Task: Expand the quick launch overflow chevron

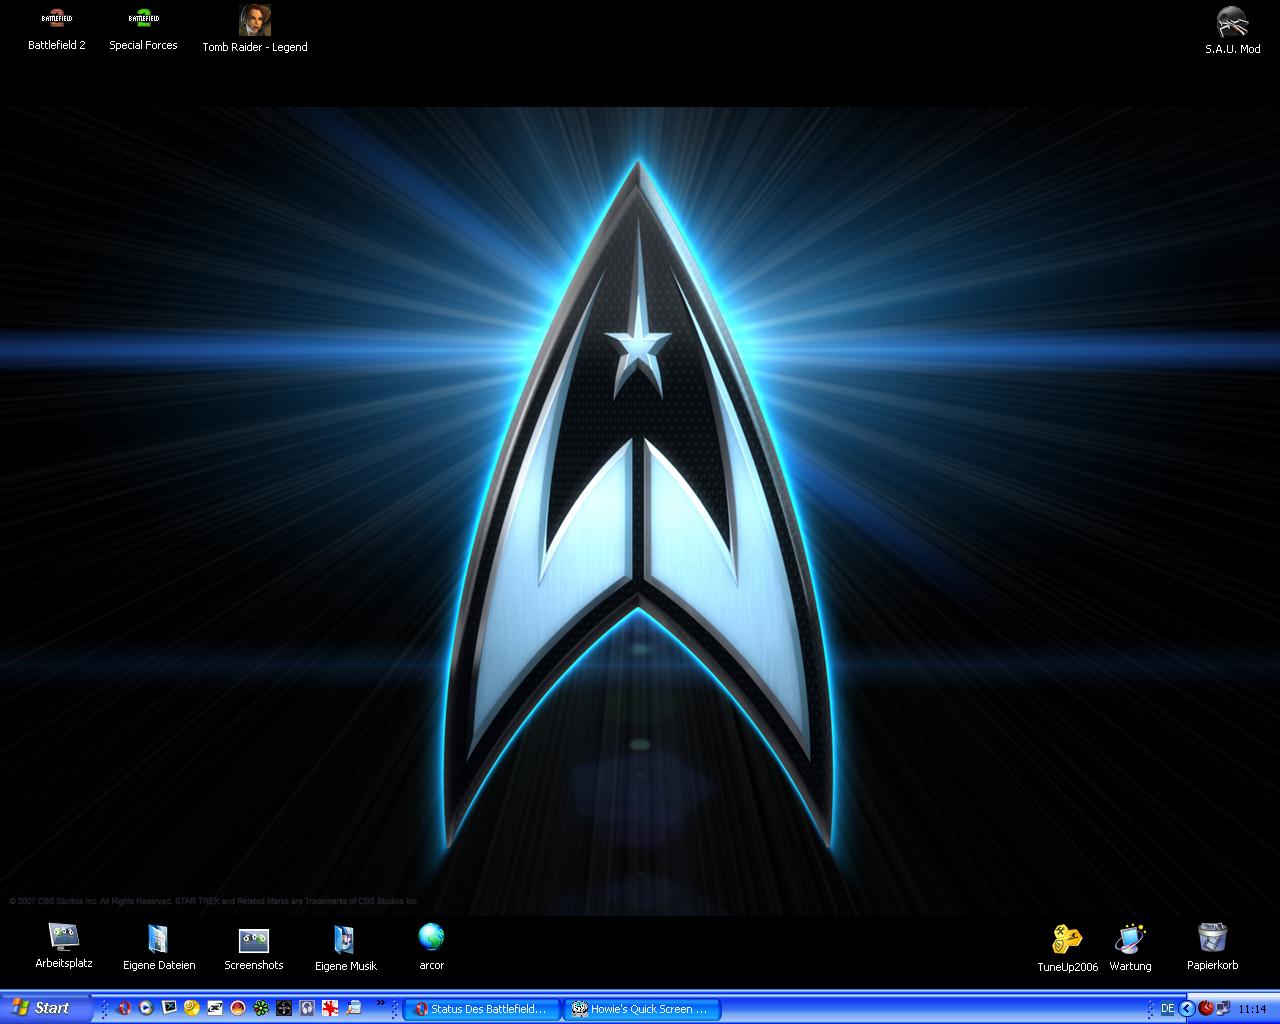Action: tap(380, 1003)
